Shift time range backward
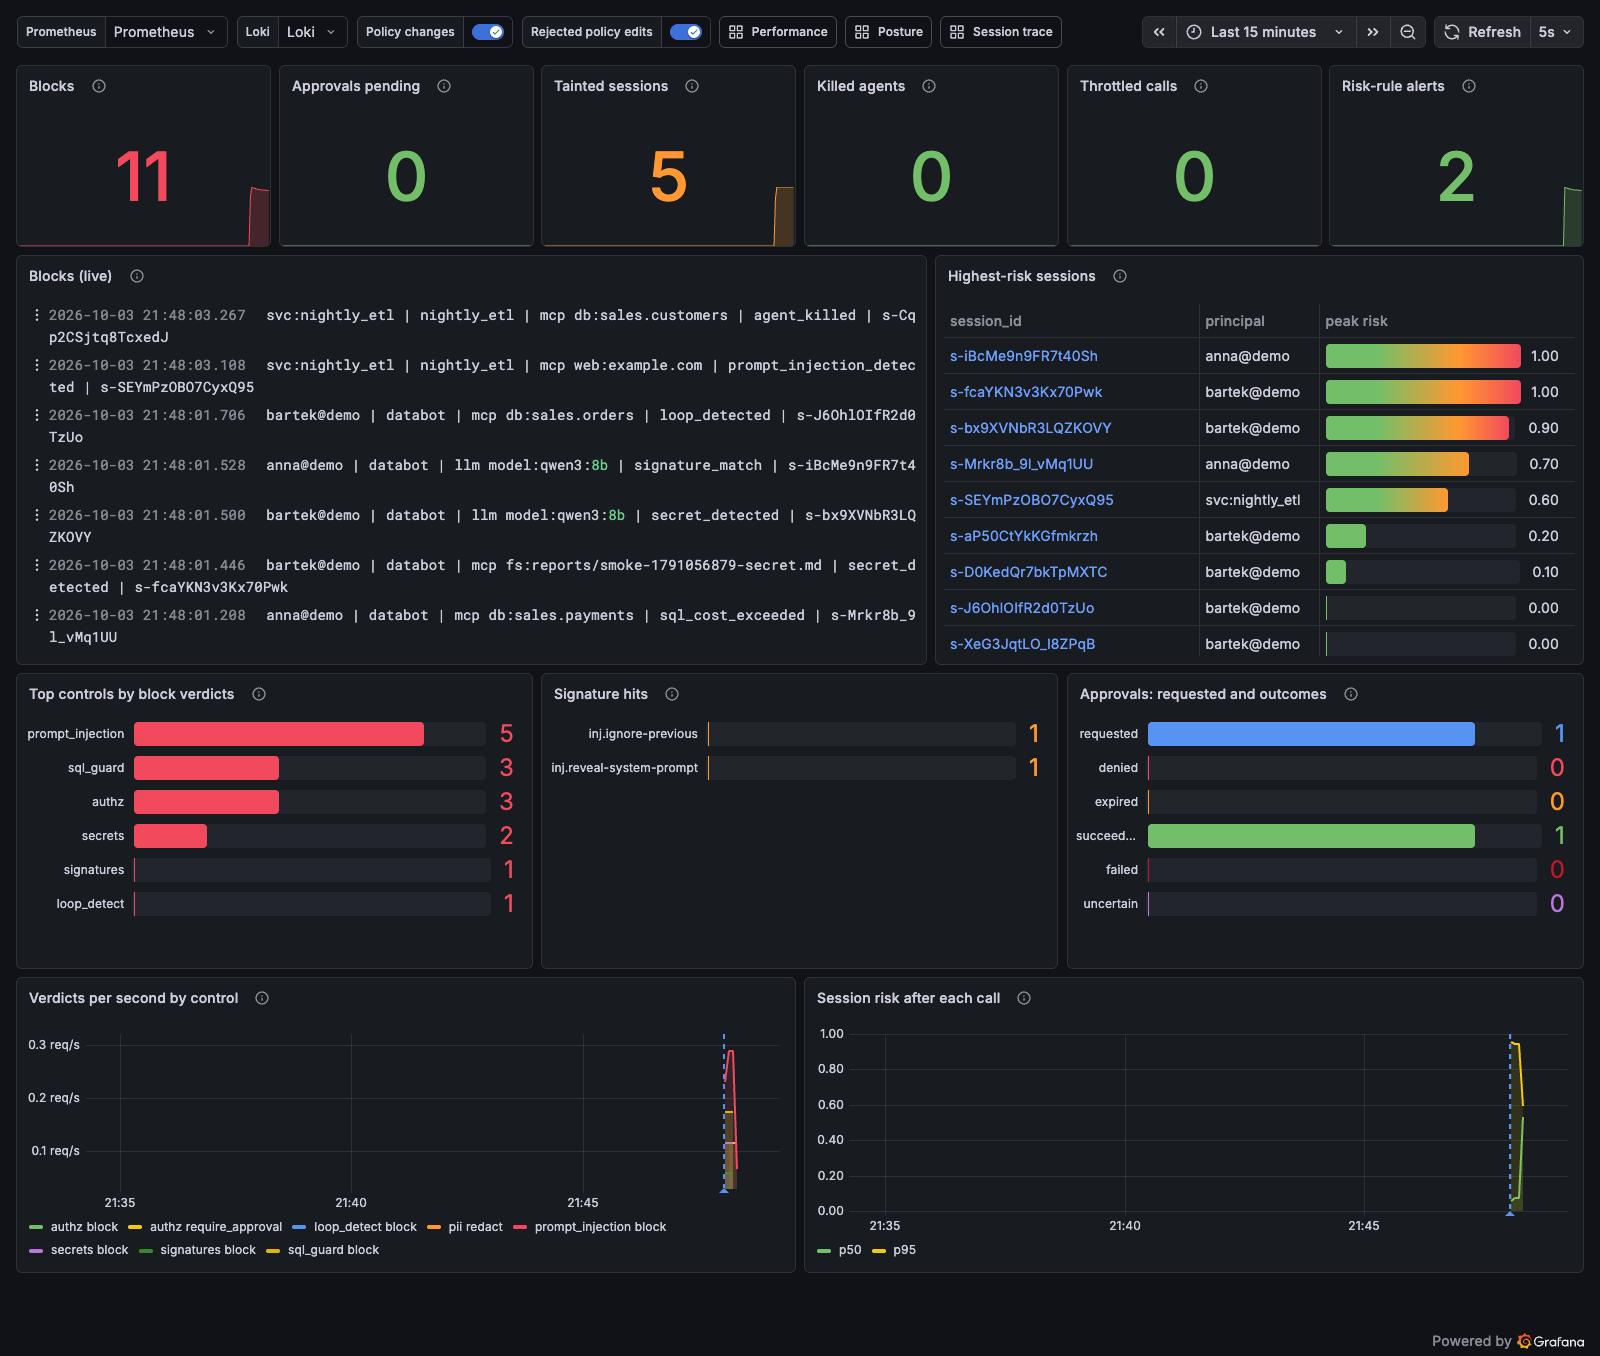 pyautogui.click(x=1159, y=32)
